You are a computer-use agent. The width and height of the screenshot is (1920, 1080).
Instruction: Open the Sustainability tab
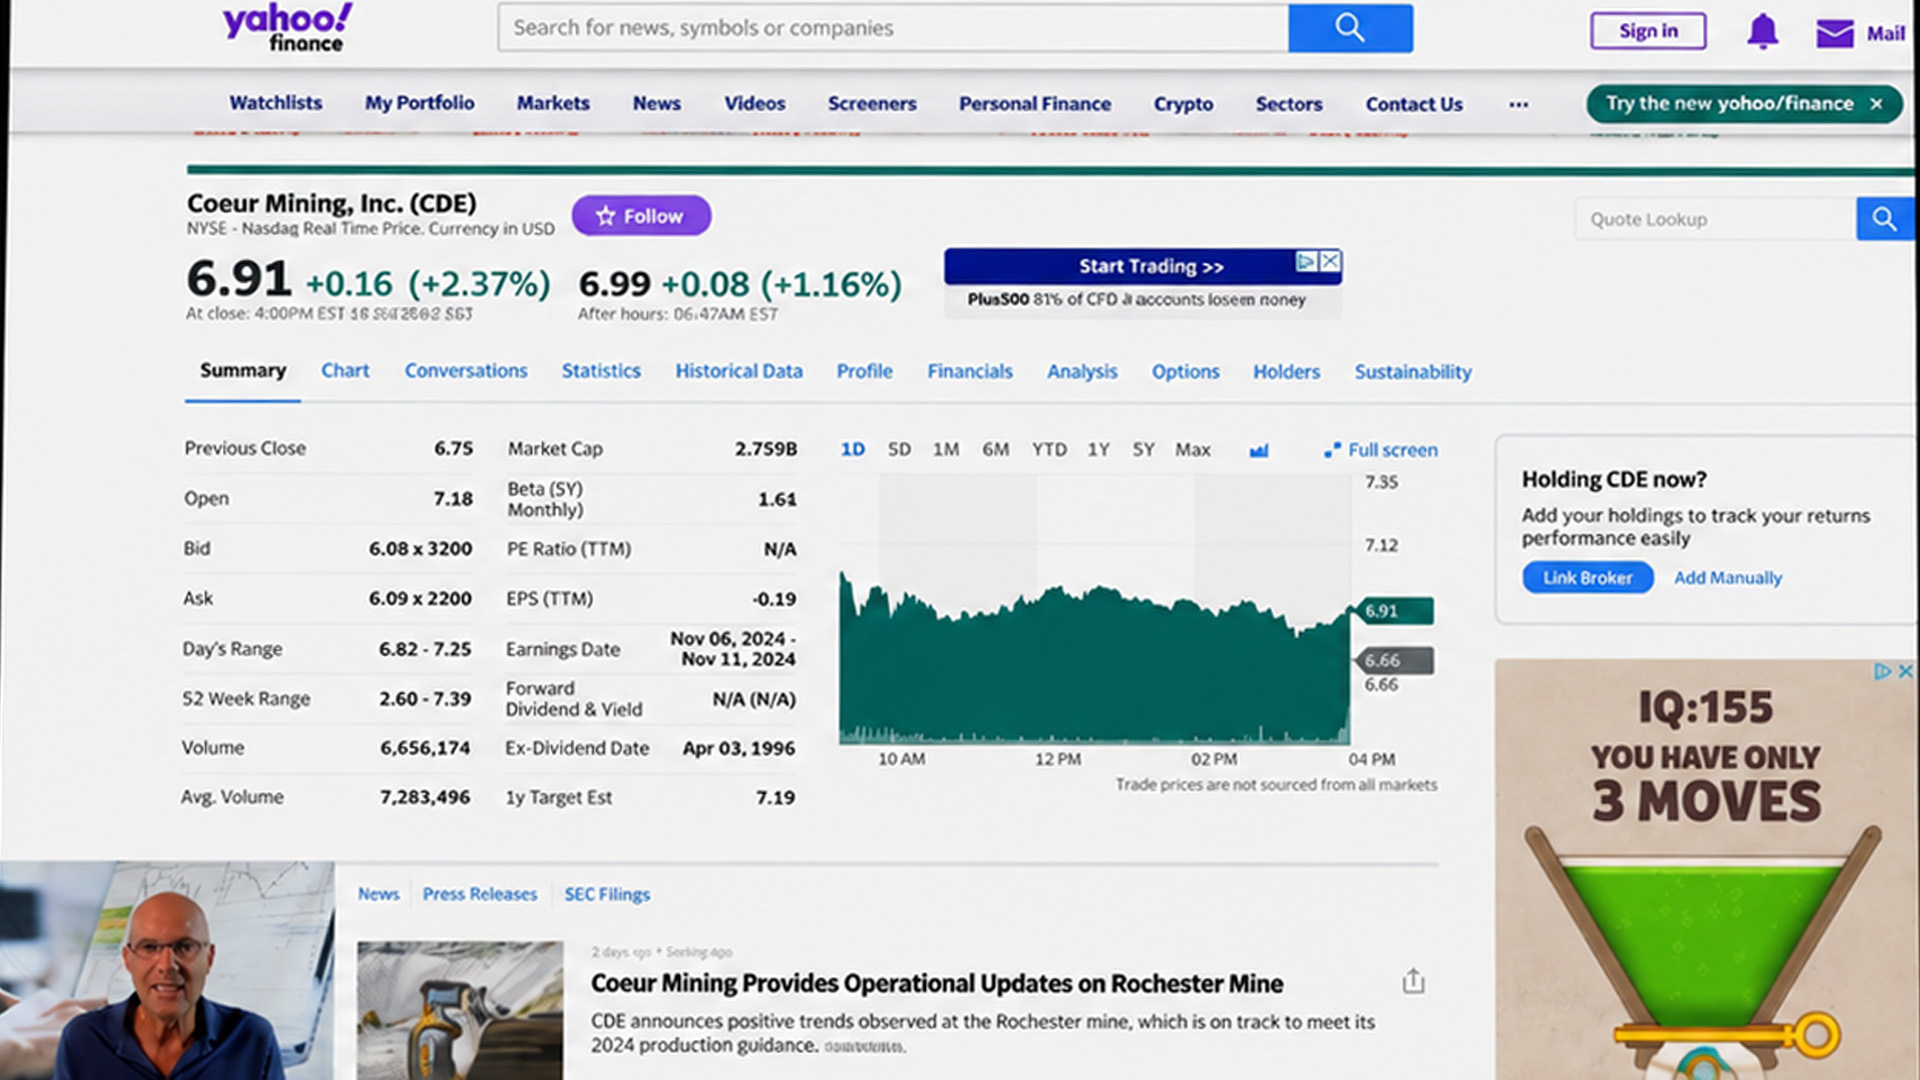tap(1413, 372)
